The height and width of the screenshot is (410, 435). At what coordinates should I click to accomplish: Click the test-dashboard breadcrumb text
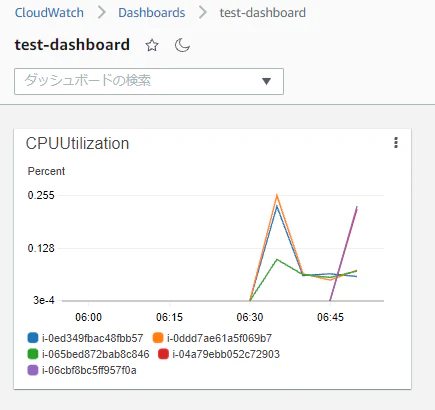(262, 13)
